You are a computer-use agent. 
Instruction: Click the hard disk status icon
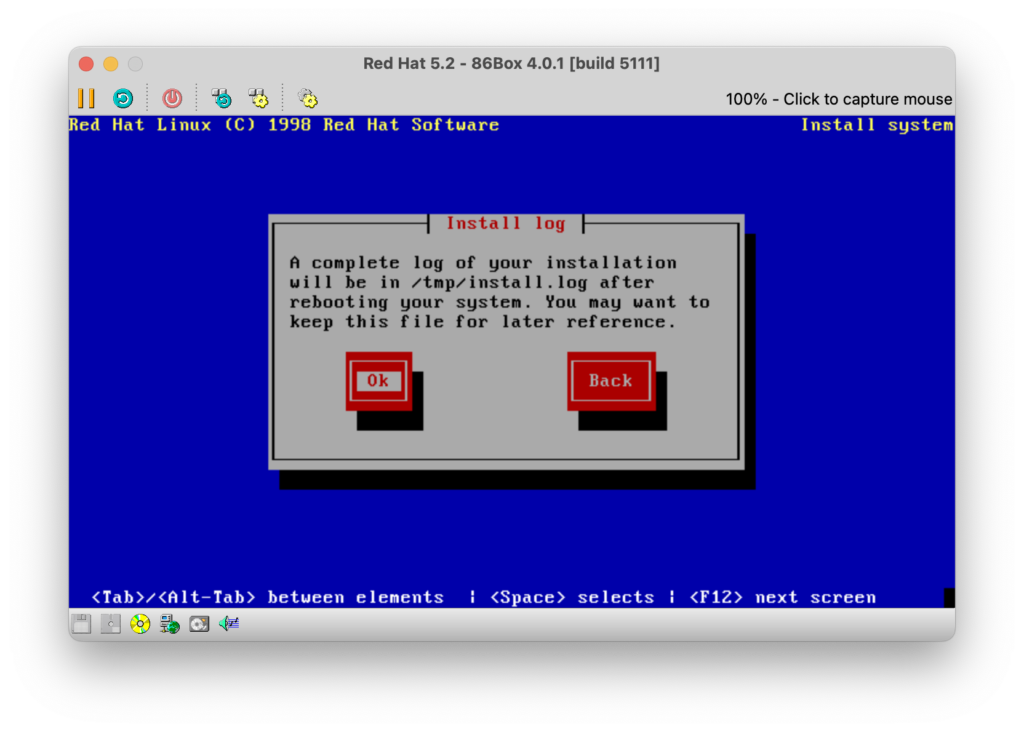199,624
